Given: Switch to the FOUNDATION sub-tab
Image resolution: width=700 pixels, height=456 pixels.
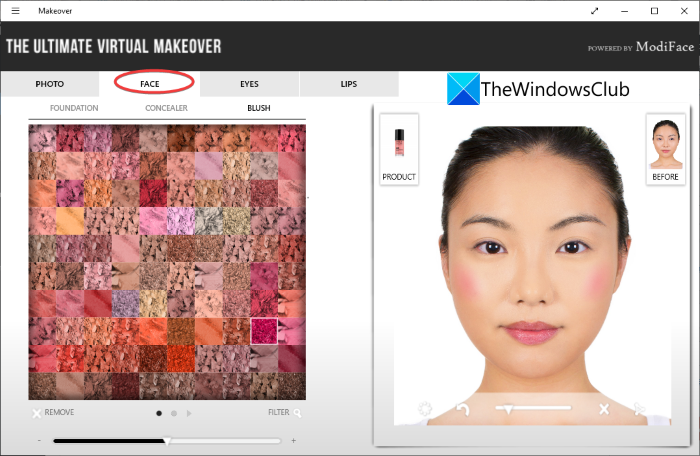Looking at the screenshot, I should (74, 108).
